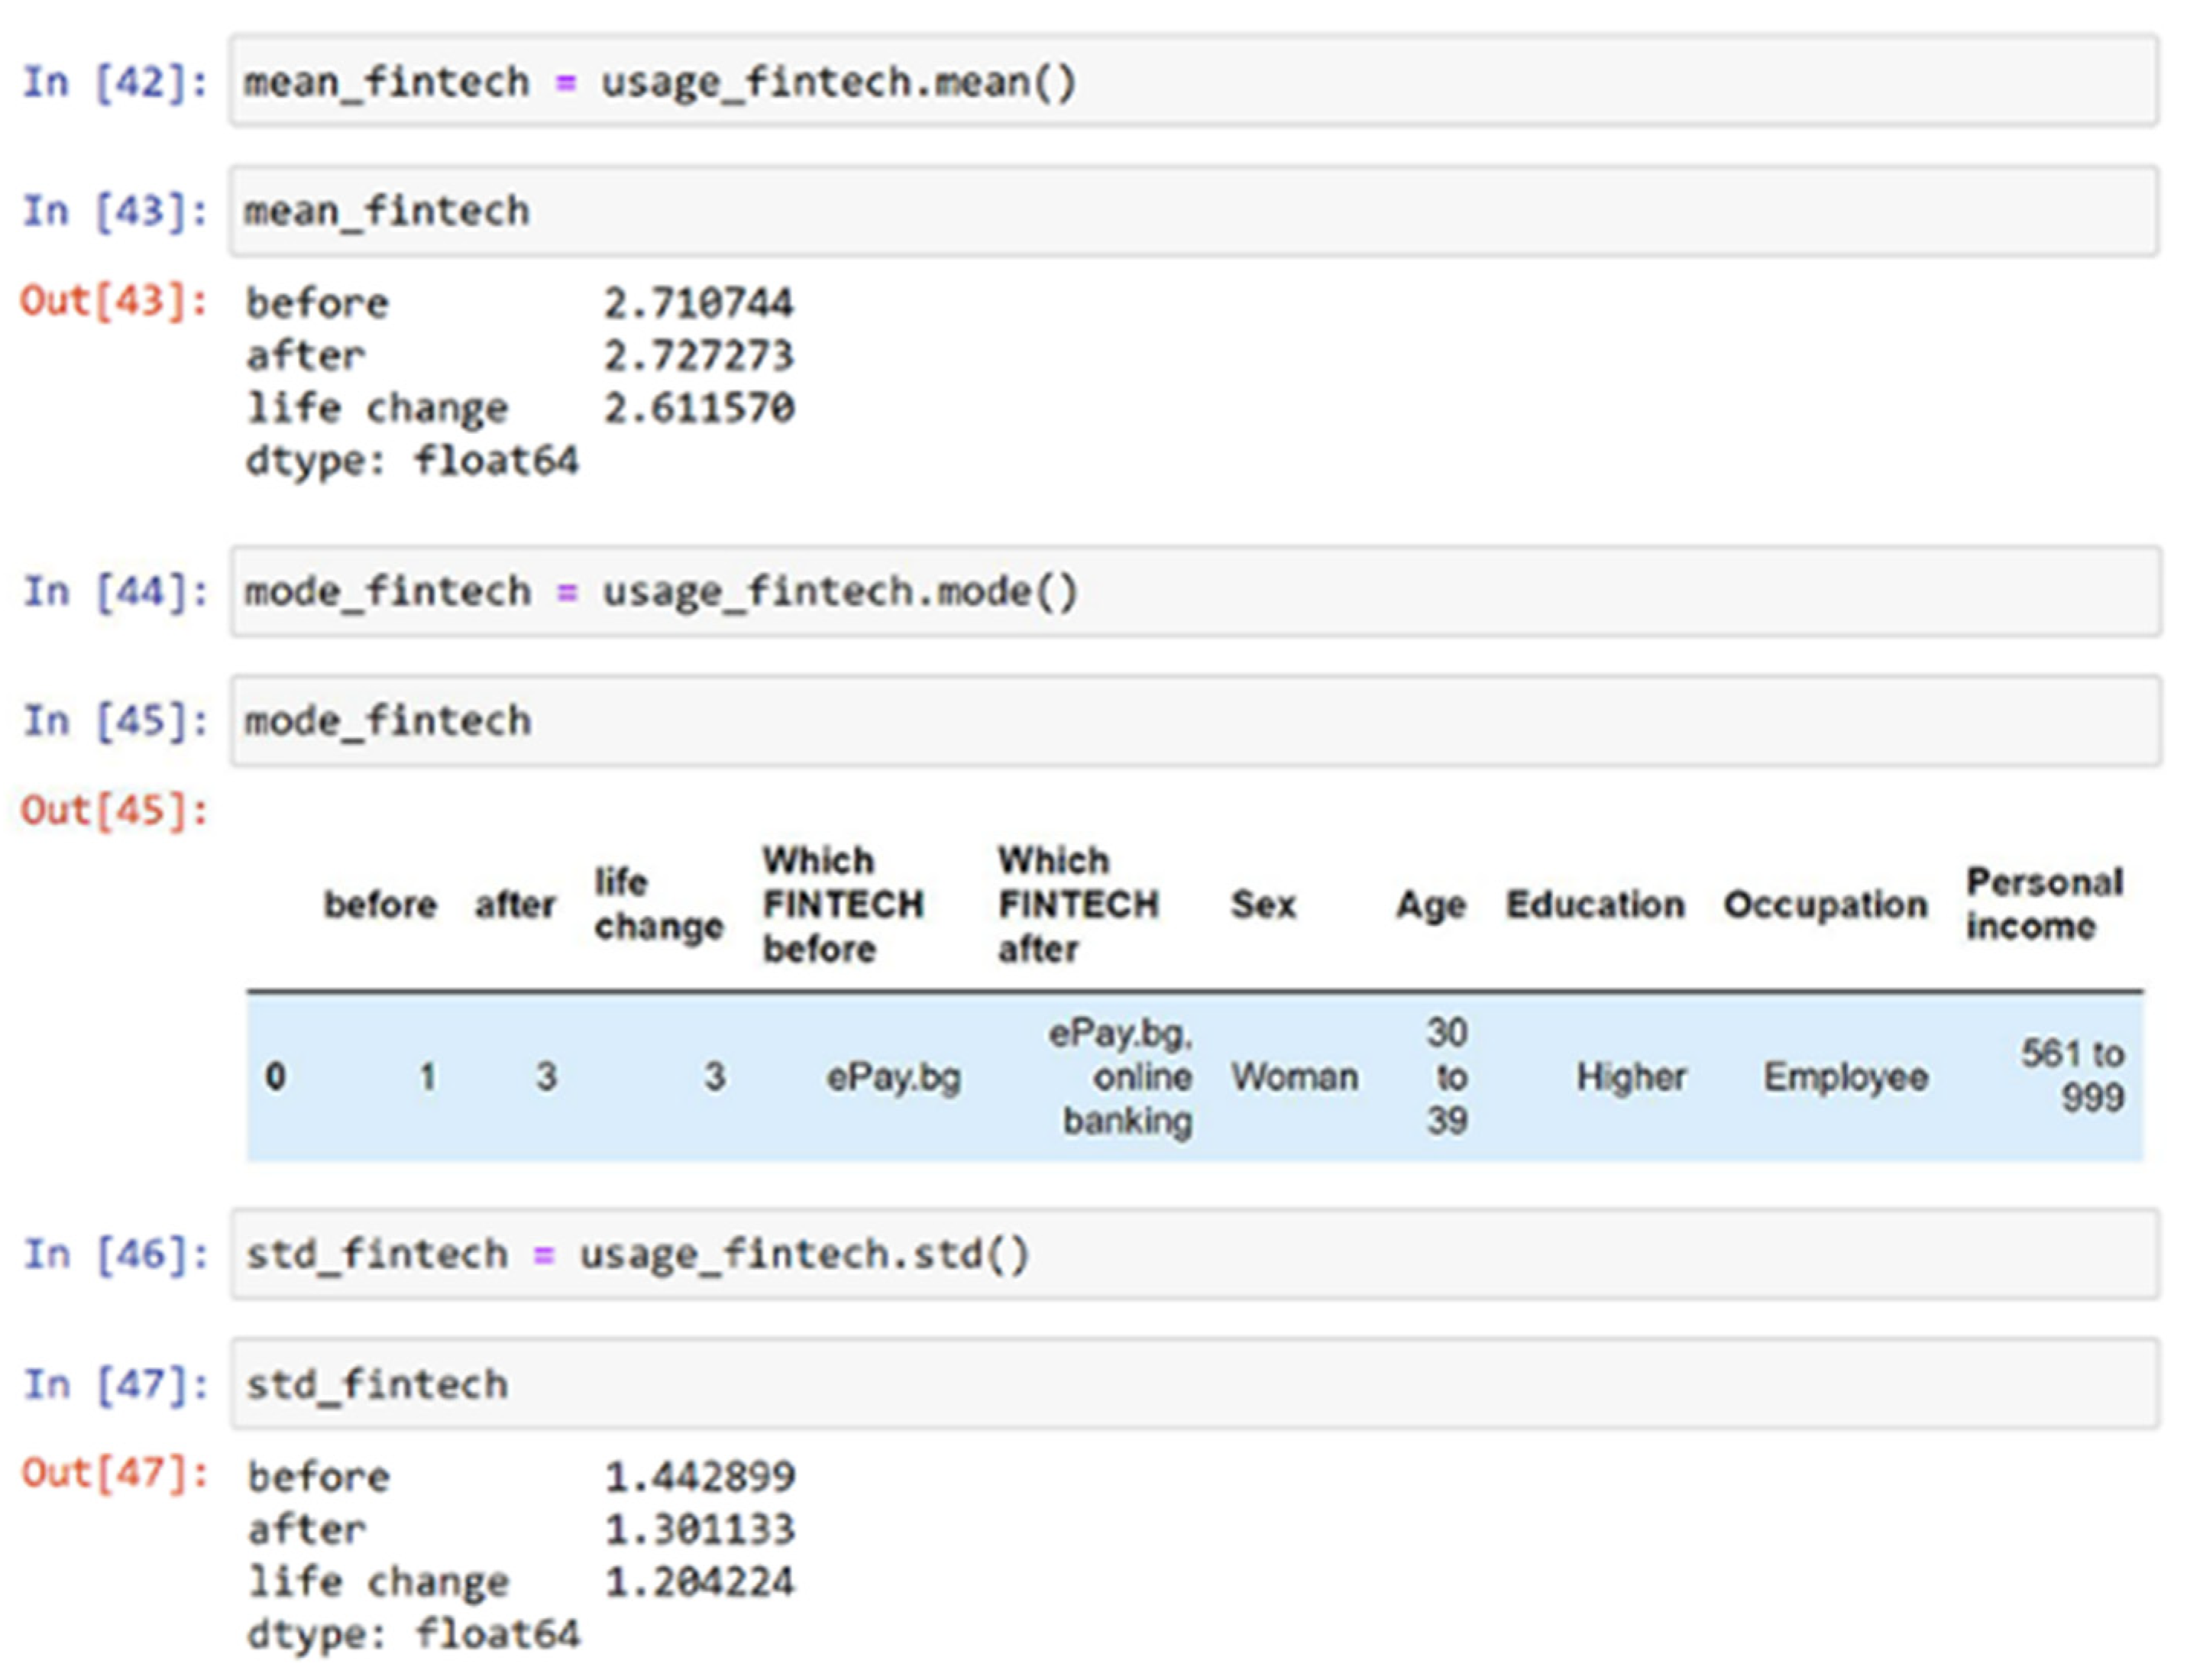This screenshot has width=2187, height=1680.
Task: Click the Out[43] output prompt label
Action: coord(114,300)
